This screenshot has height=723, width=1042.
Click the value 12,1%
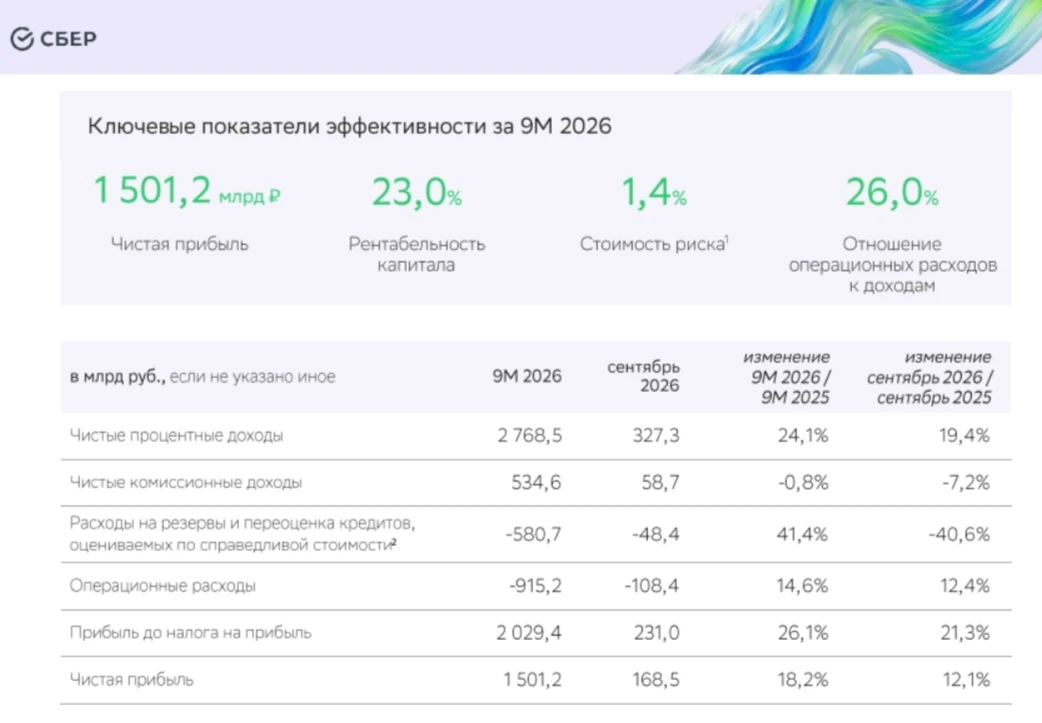966,680
